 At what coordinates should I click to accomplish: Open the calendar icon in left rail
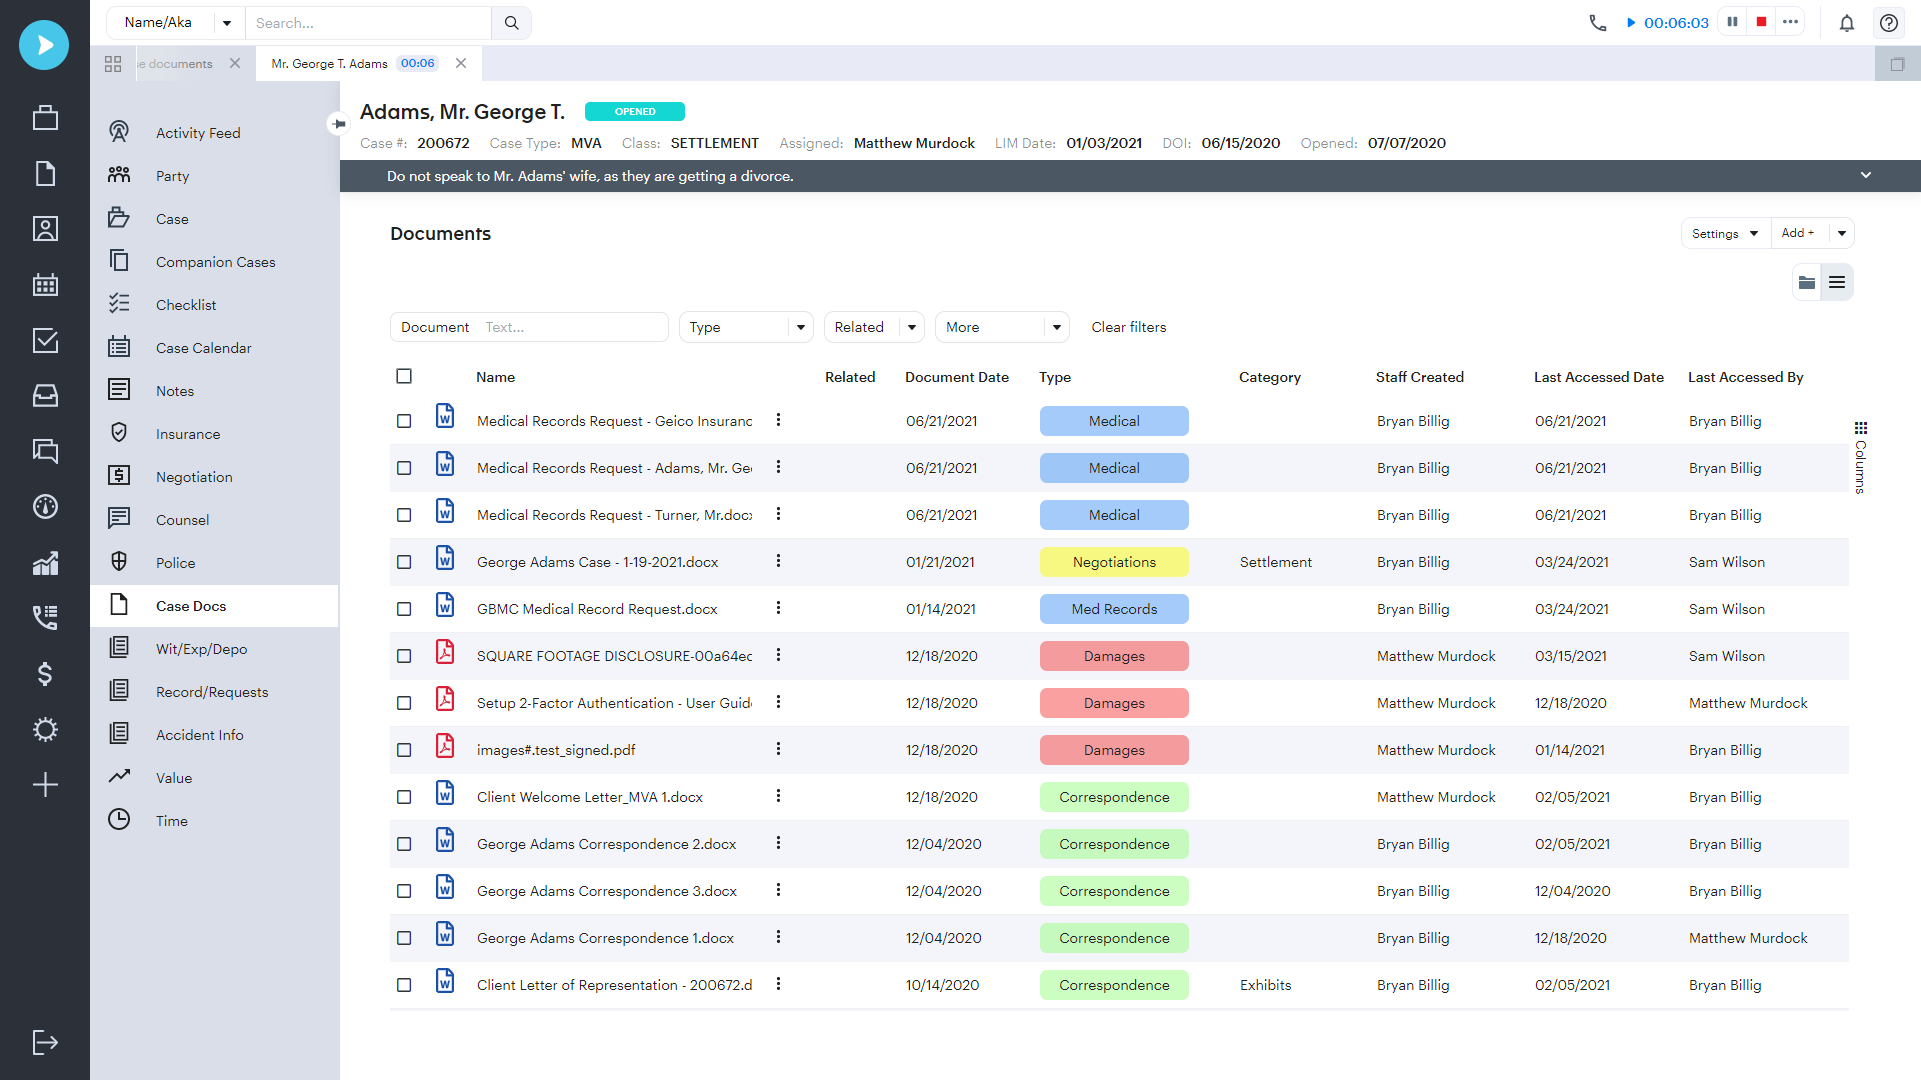45,285
